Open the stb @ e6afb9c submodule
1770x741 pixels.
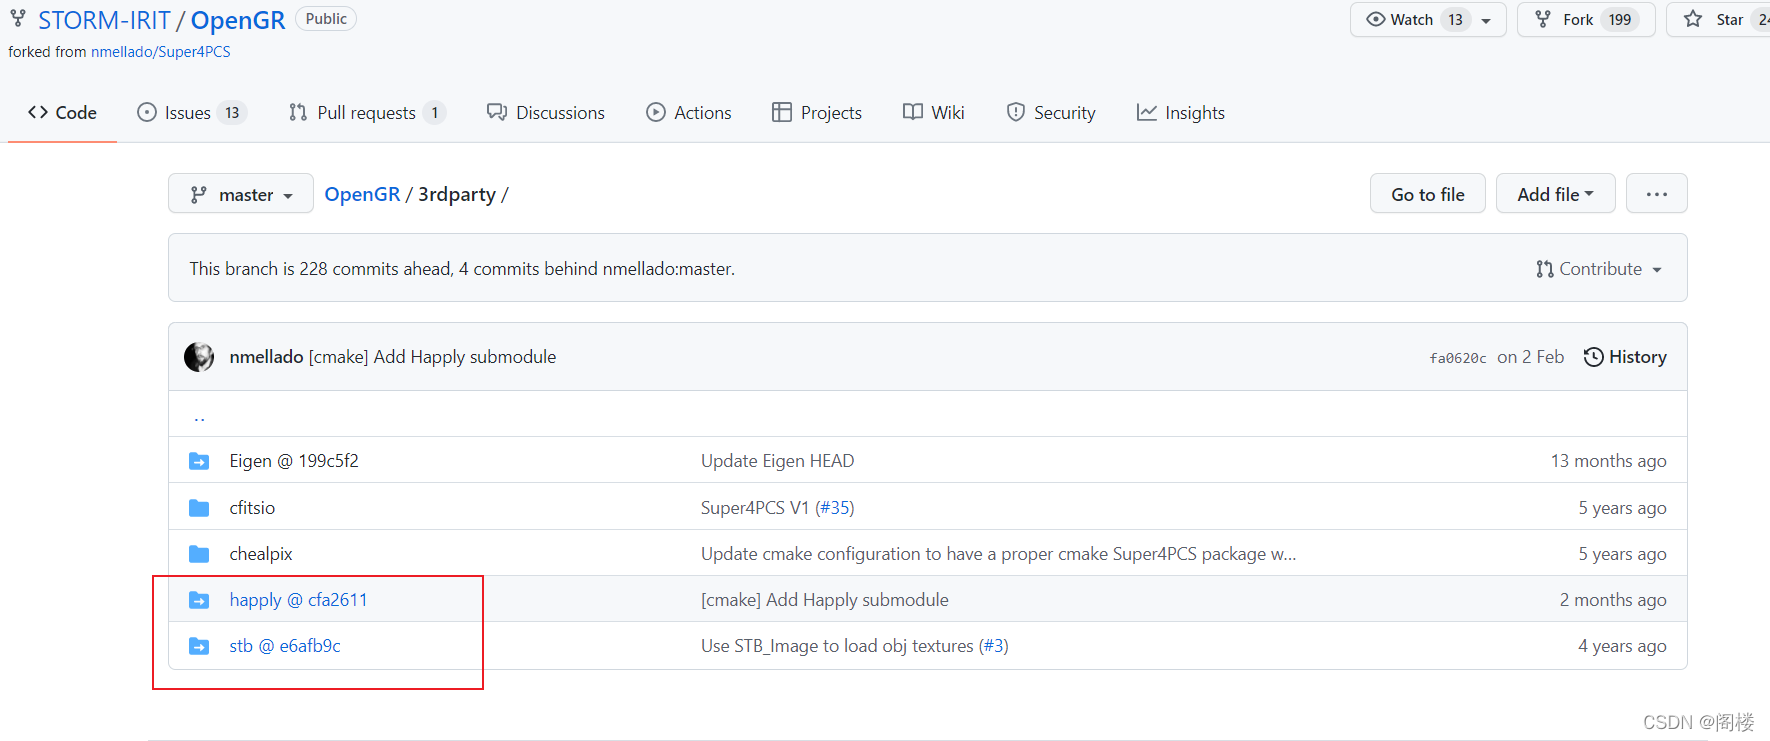(x=285, y=646)
